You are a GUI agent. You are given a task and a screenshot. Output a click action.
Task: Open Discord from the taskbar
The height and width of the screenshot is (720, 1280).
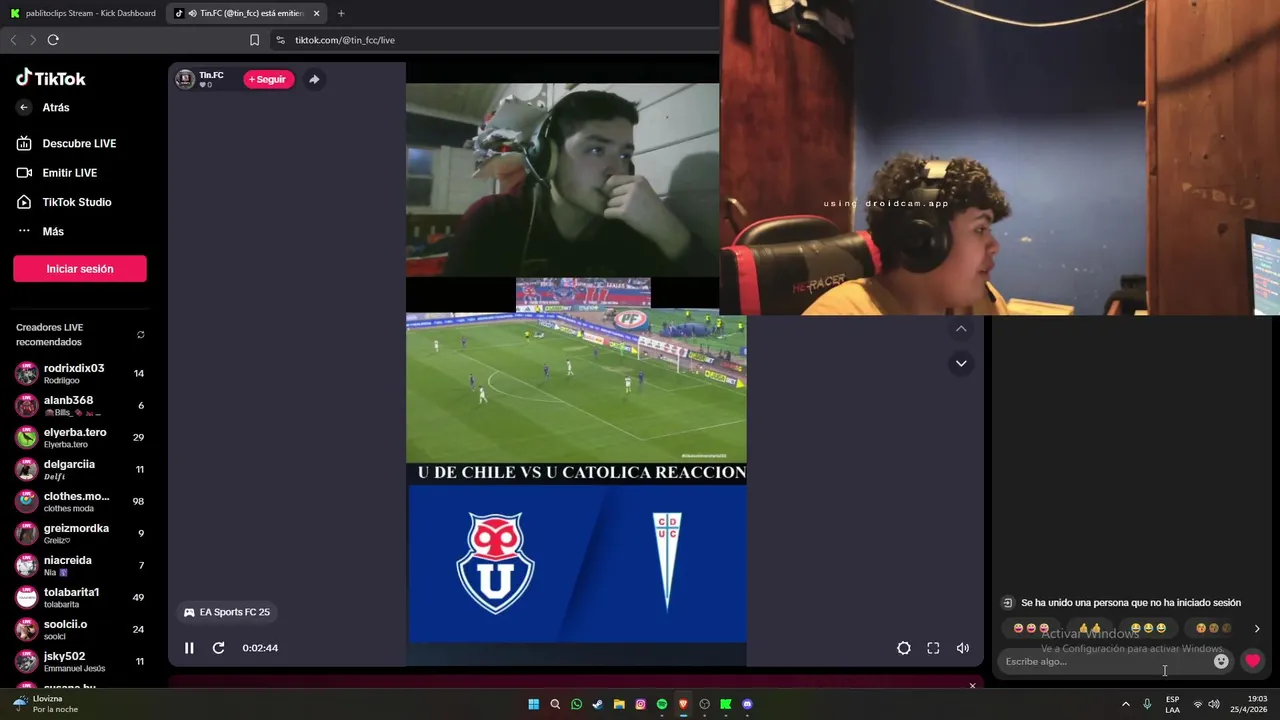point(748,704)
